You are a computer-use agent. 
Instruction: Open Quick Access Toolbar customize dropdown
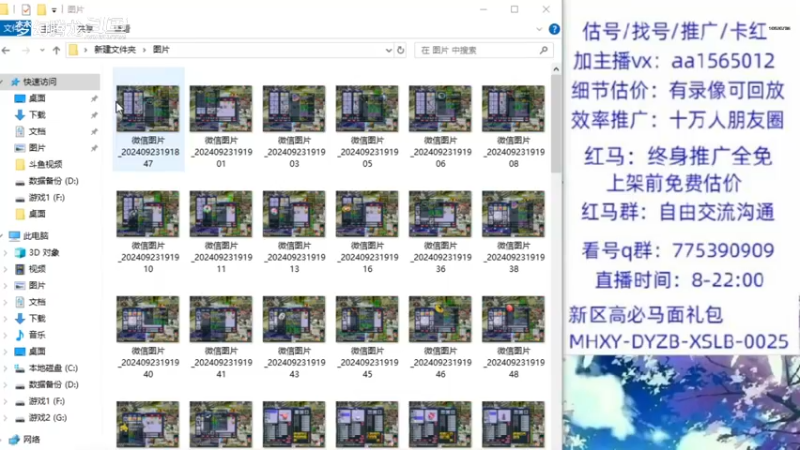pyautogui.click(x=54, y=9)
